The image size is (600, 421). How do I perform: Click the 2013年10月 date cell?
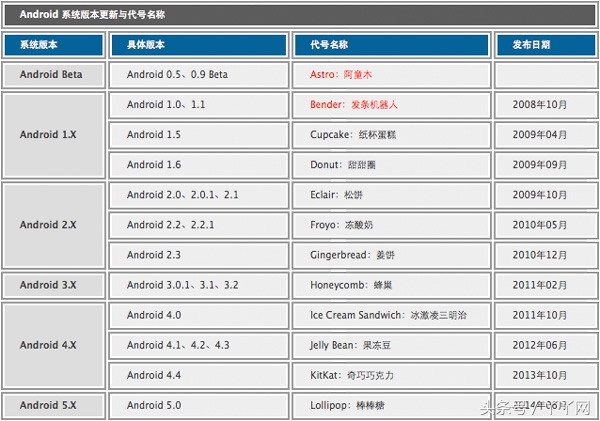pyautogui.click(x=546, y=375)
